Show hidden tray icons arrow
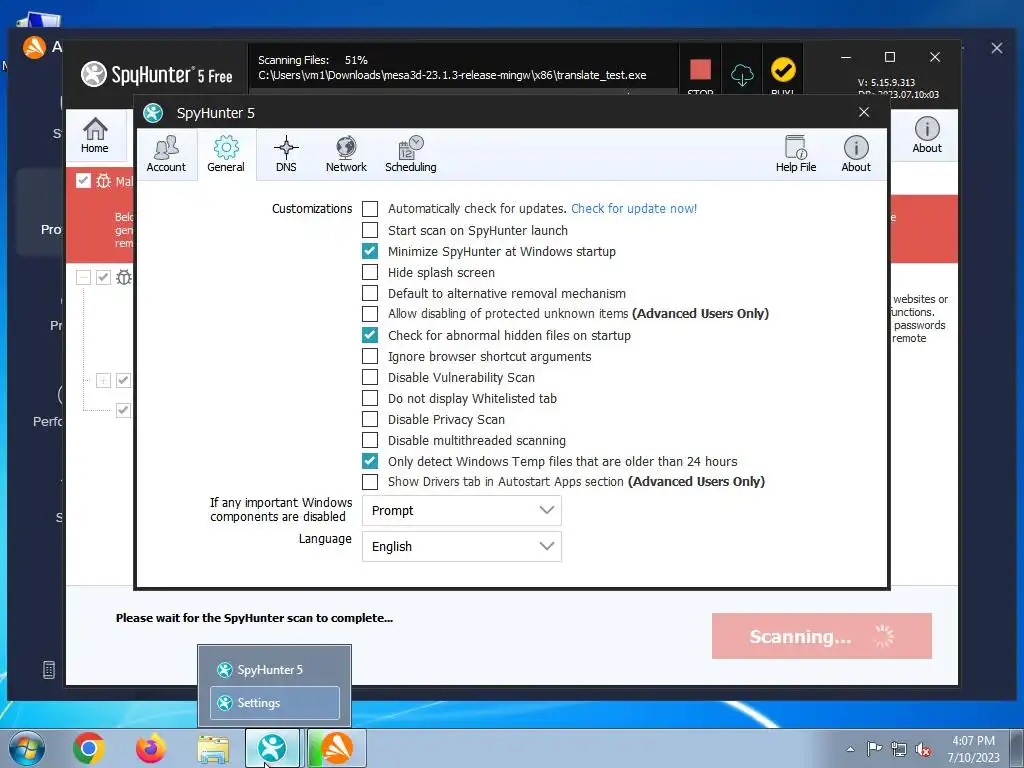1024x768 pixels. point(850,749)
